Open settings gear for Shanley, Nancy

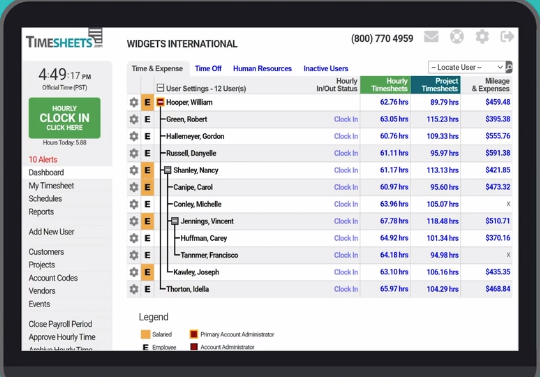(x=134, y=170)
